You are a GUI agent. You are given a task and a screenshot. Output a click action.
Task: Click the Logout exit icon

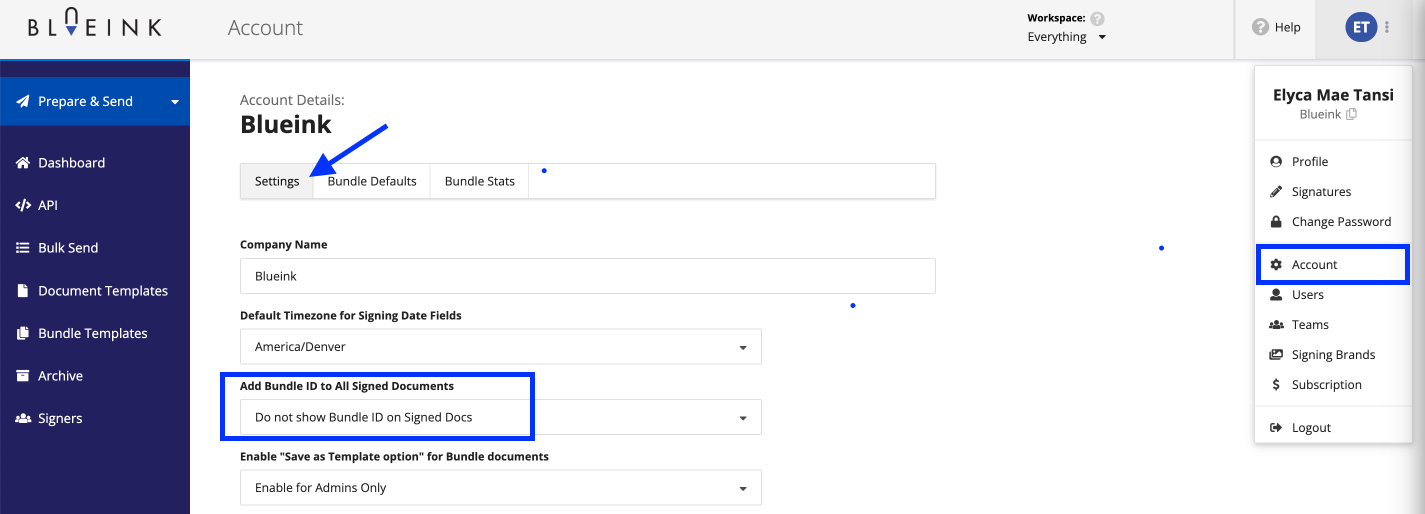click(x=1276, y=427)
